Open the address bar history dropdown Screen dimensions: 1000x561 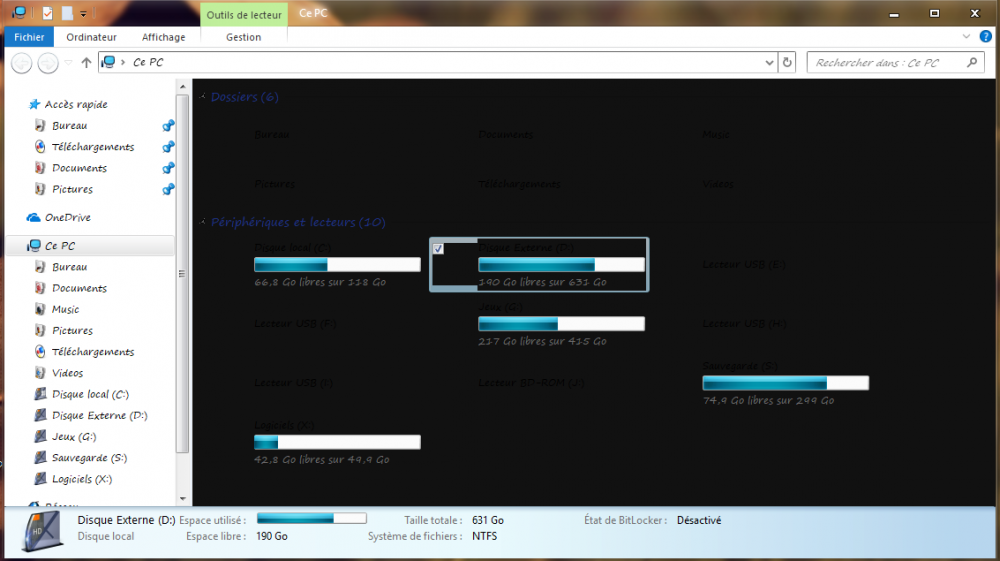[x=768, y=63]
